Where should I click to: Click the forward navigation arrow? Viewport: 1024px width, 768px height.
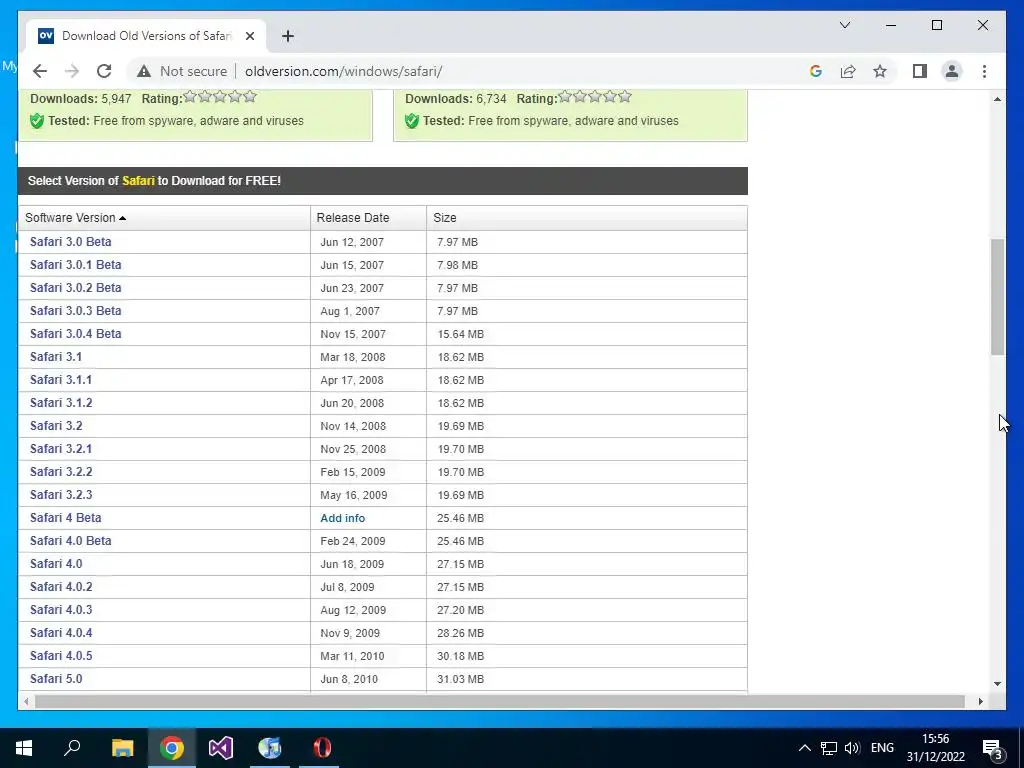[72, 71]
